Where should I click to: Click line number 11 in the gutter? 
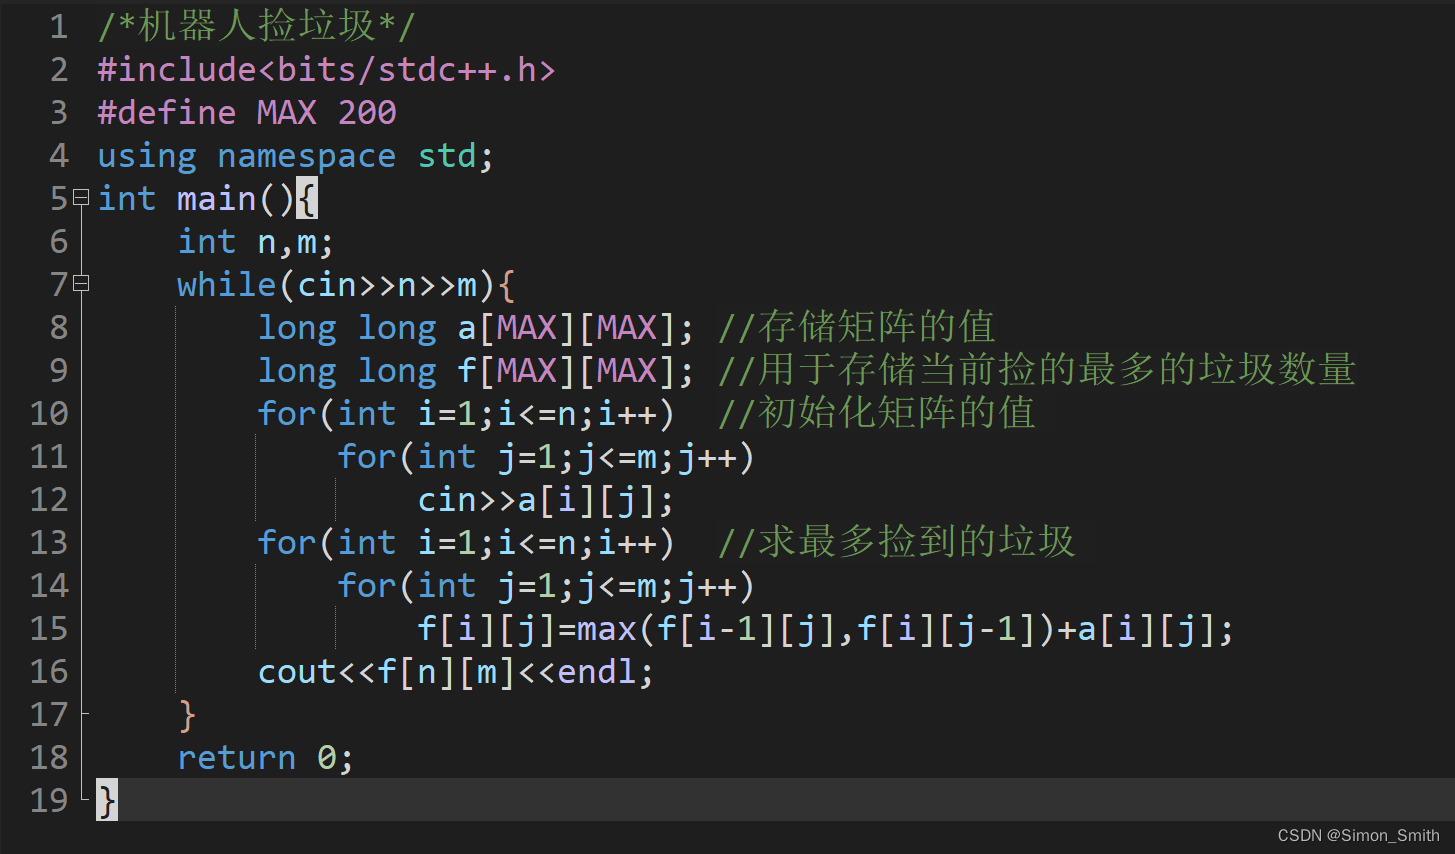[49, 457]
